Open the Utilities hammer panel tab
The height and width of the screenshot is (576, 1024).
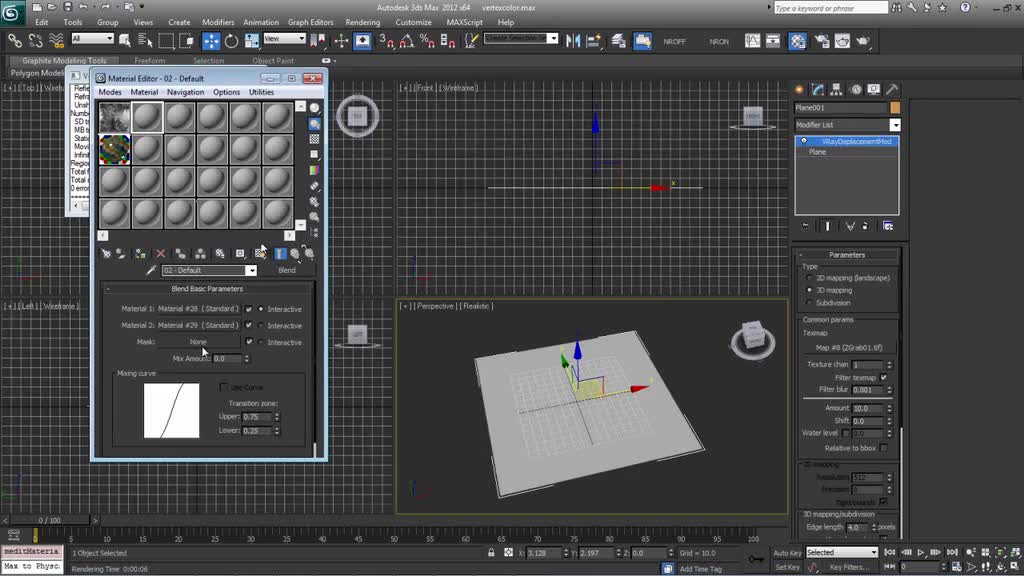point(892,89)
